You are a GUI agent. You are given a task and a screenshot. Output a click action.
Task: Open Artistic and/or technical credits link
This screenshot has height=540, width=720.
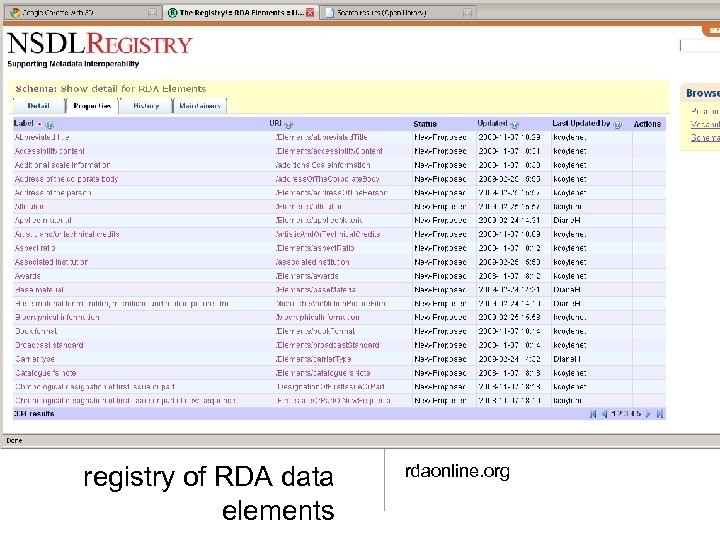point(67,234)
